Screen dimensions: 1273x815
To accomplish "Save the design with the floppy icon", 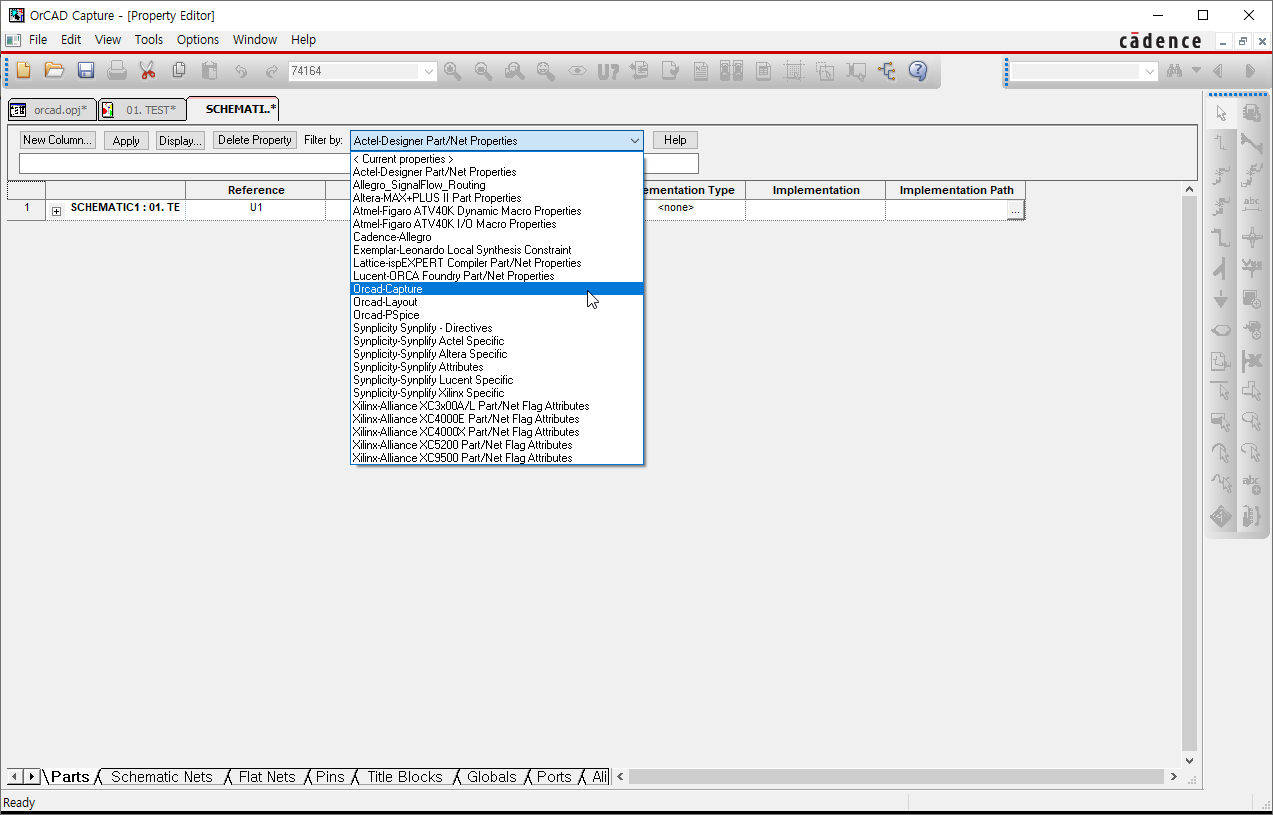I will (86, 71).
